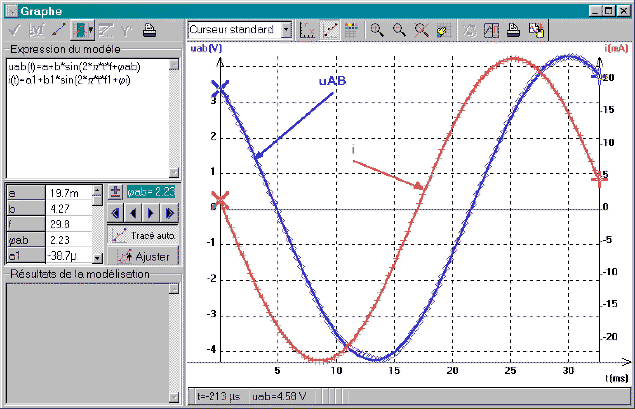This screenshot has width=635, height=409.
Task: Click the rightmost copy graph icon in toolbar
Action: click(x=536, y=30)
